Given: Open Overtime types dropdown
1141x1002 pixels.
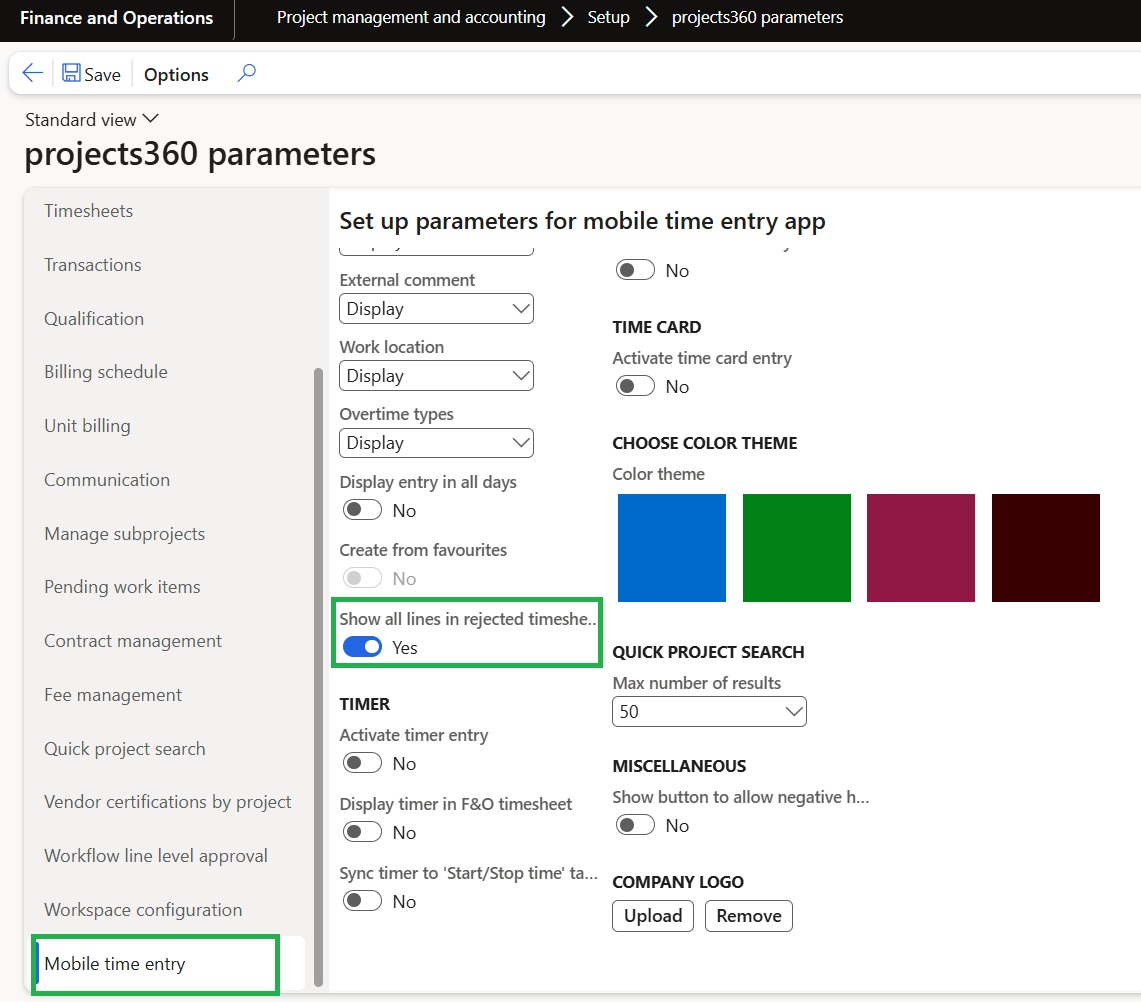Looking at the screenshot, I should pyautogui.click(x=436, y=443).
